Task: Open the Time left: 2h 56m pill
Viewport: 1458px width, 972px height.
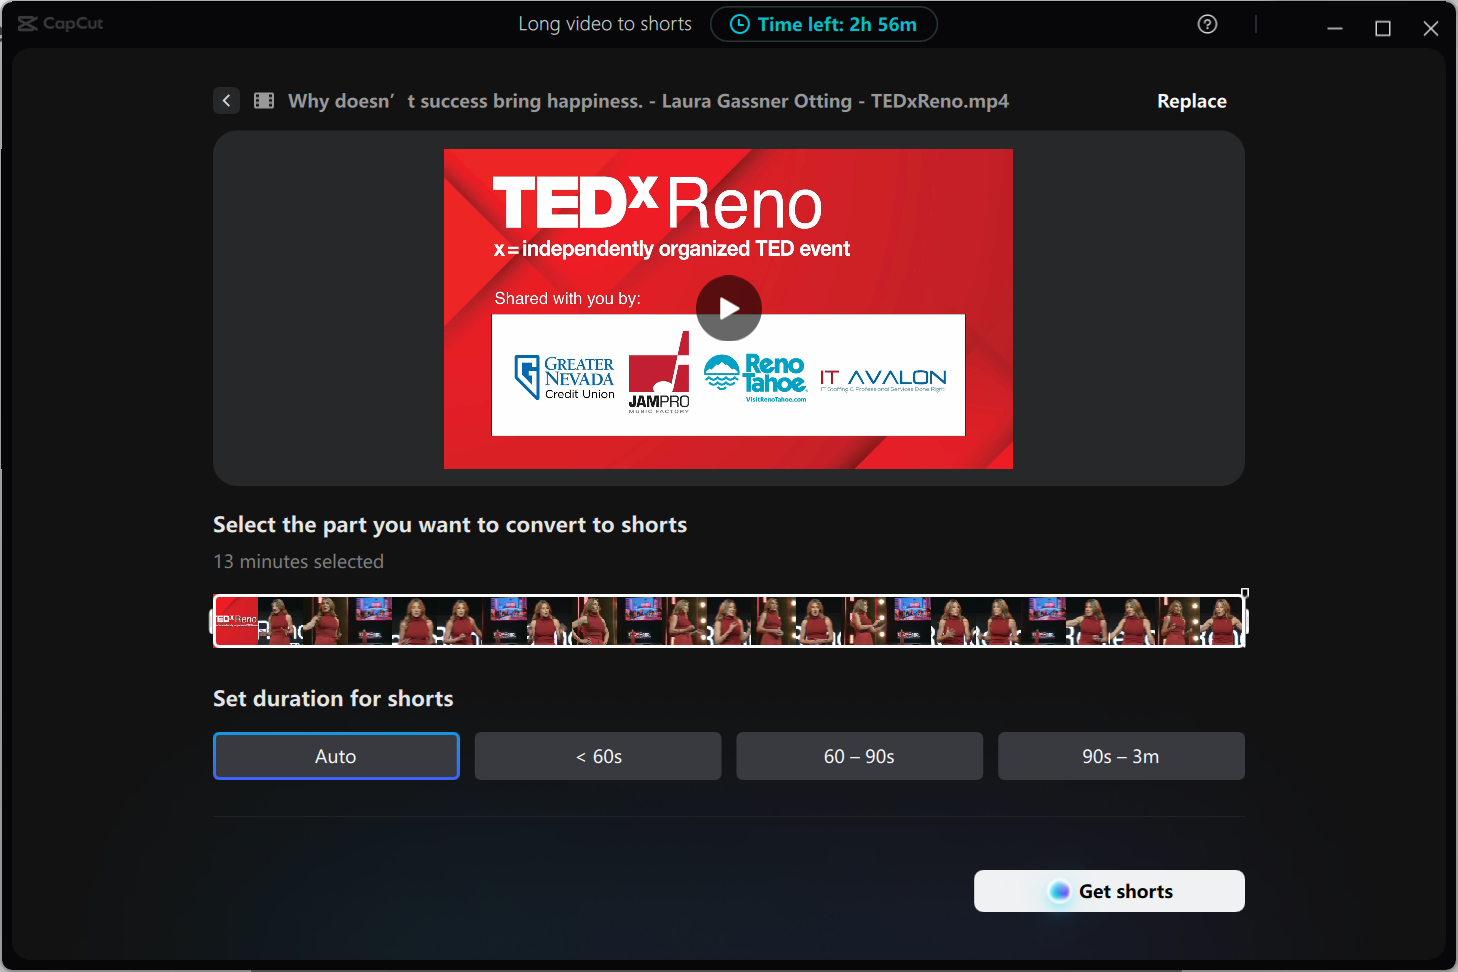Action: [824, 23]
